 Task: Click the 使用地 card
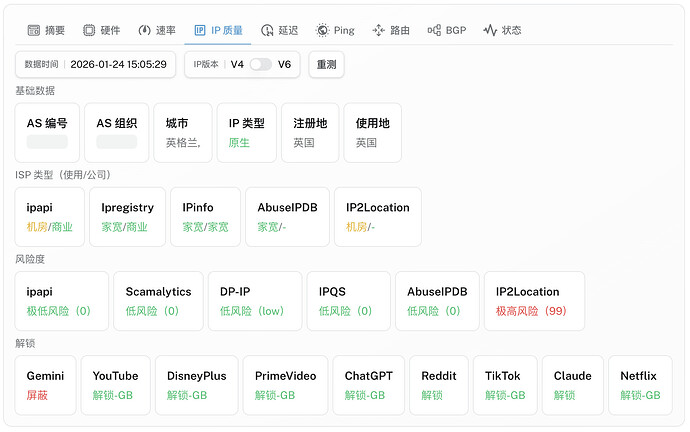point(373,133)
